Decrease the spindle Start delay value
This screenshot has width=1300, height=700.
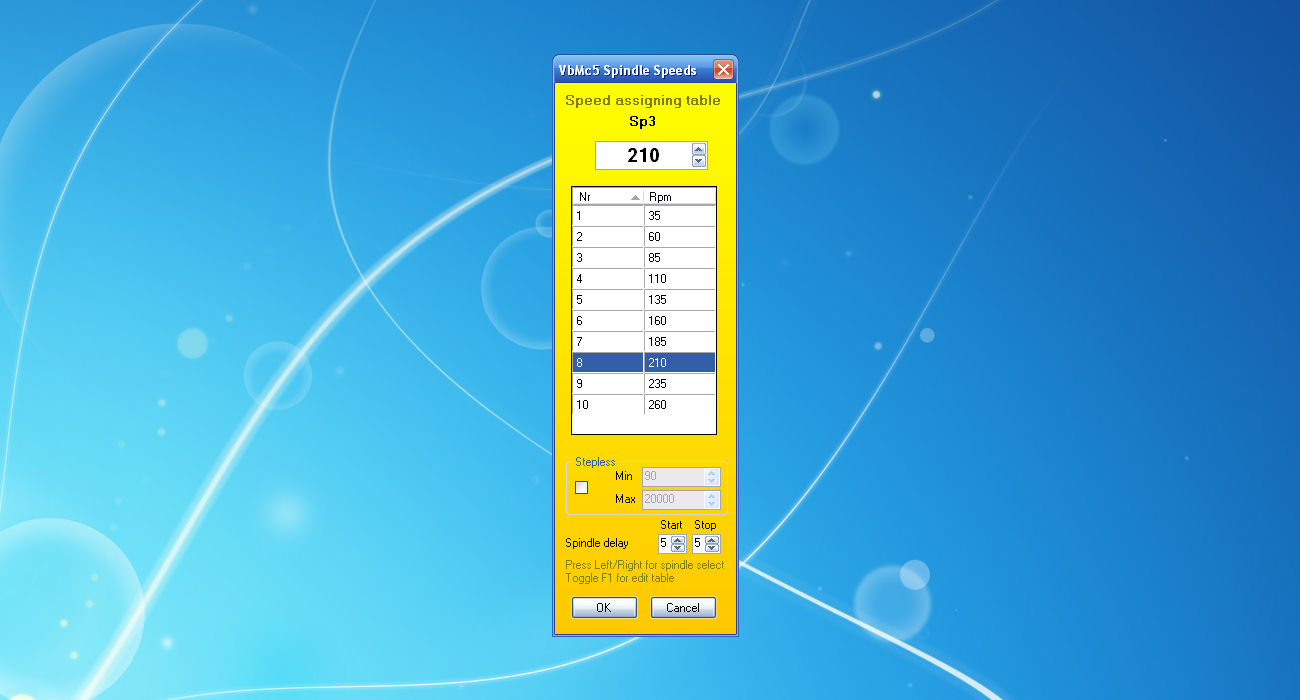[678, 548]
